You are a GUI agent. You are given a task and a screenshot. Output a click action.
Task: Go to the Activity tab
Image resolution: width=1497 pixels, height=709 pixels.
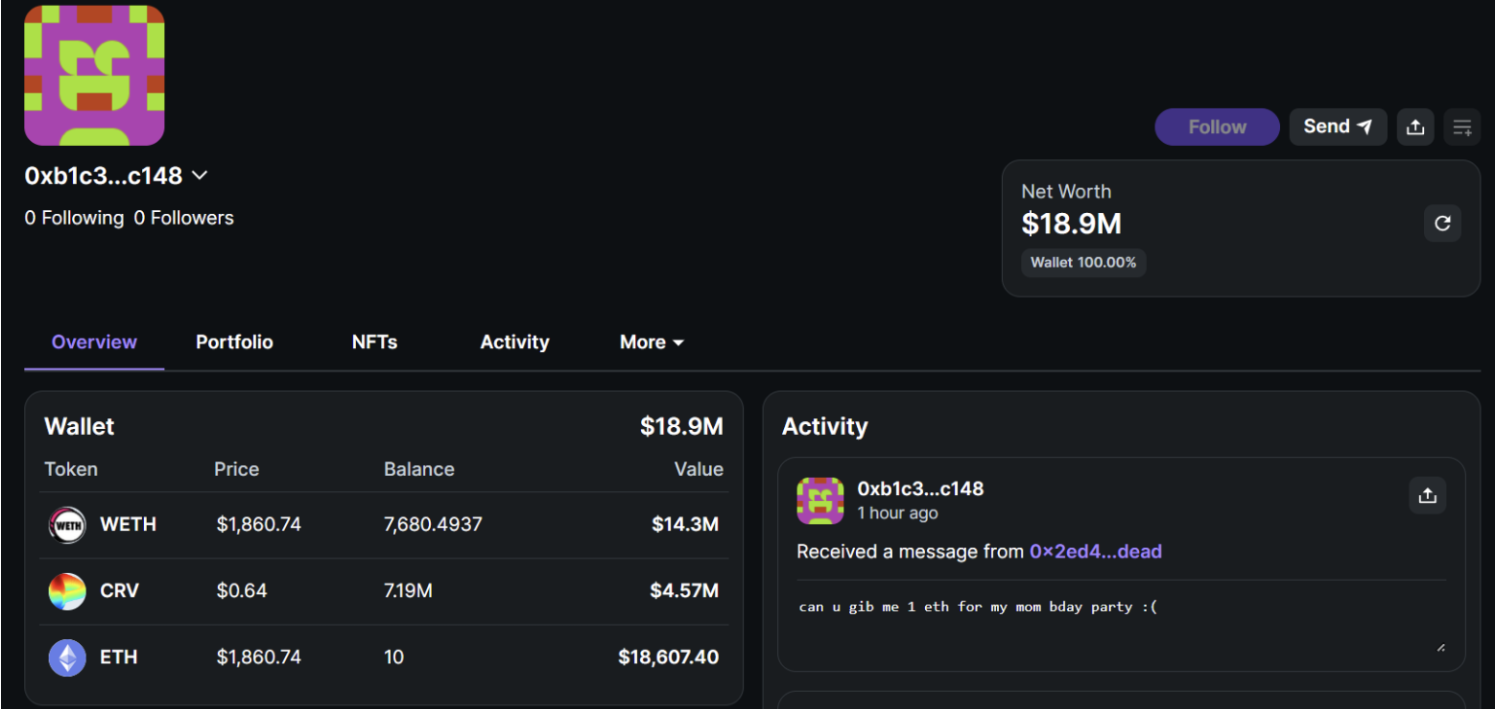coord(514,342)
